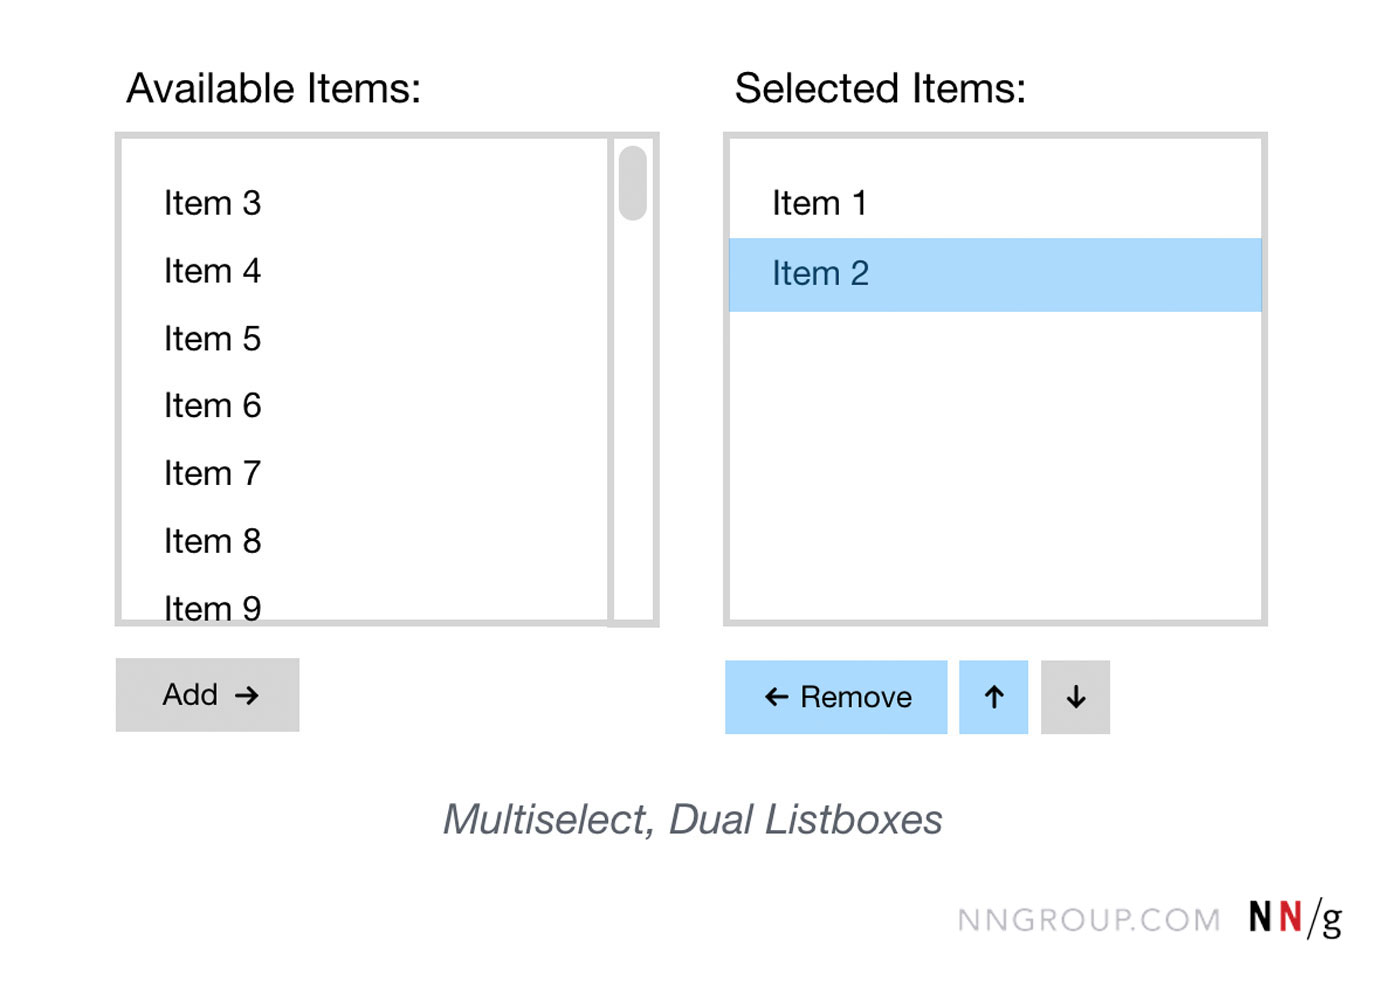Screen dimensions: 1384x986
Task: Choose Item 5 from Available Items
Action: pos(212,339)
